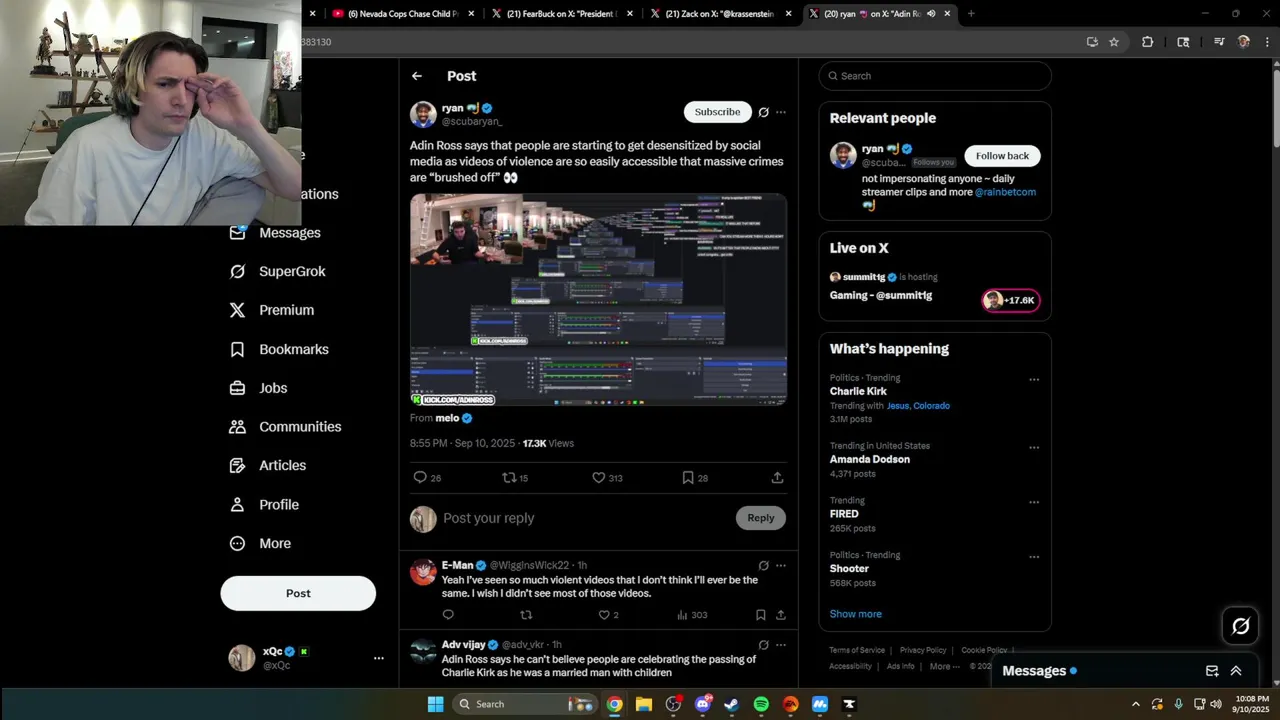This screenshot has width=1280, height=720.
Task: Open options for FIRED trend
Action: [1034, 502]
